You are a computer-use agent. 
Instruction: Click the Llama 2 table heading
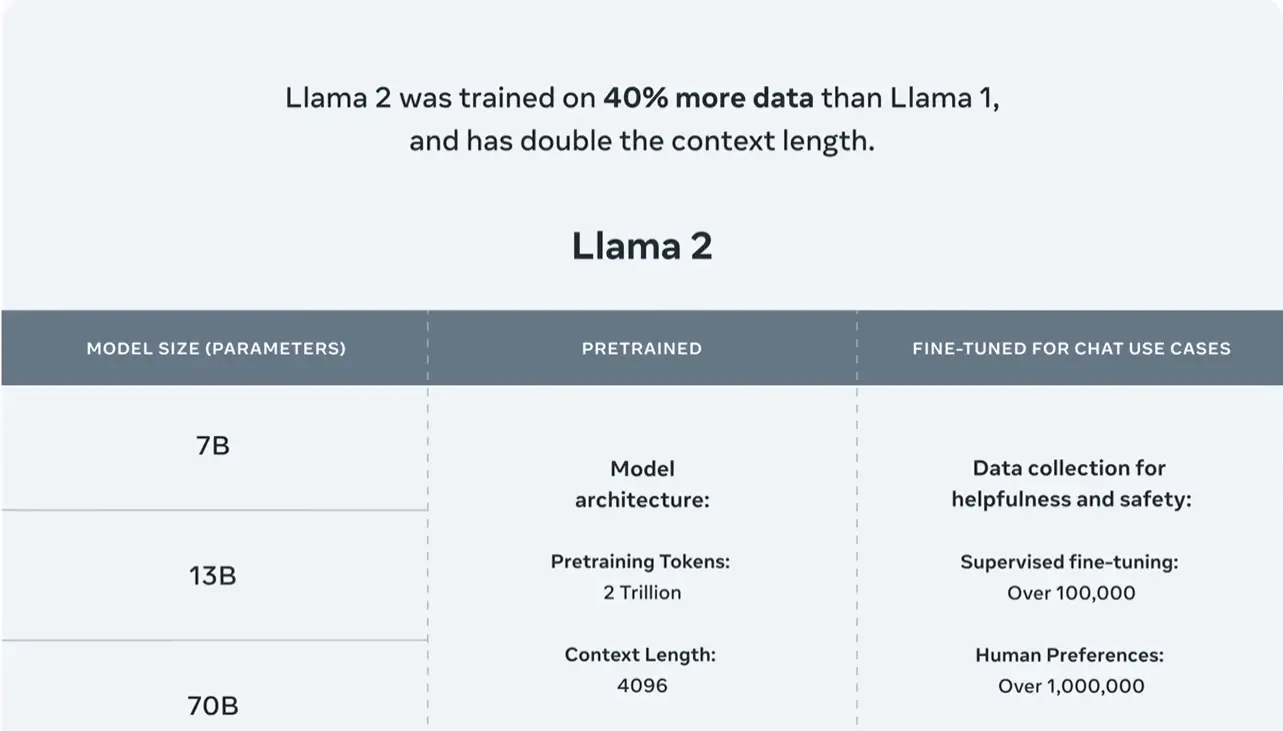[642, 246]
